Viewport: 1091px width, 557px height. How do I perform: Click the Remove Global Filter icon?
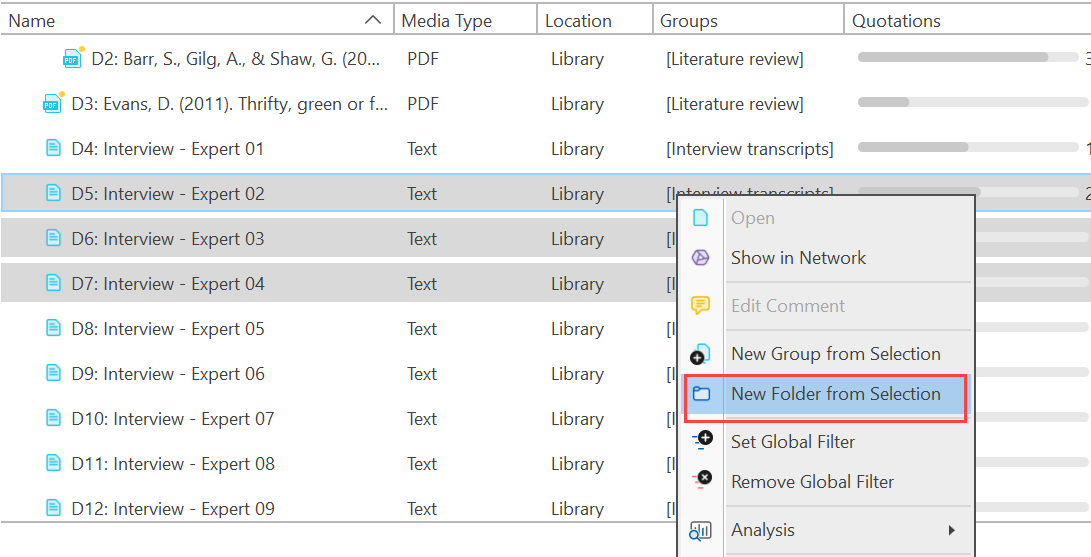coord(701,481)
